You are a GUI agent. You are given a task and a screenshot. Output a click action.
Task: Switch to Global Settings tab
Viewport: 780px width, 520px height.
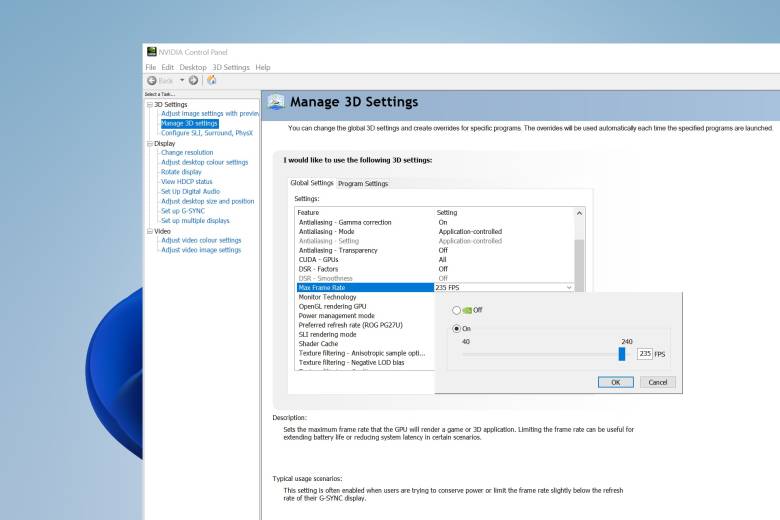pyautogui.click(x=312, y=183)
